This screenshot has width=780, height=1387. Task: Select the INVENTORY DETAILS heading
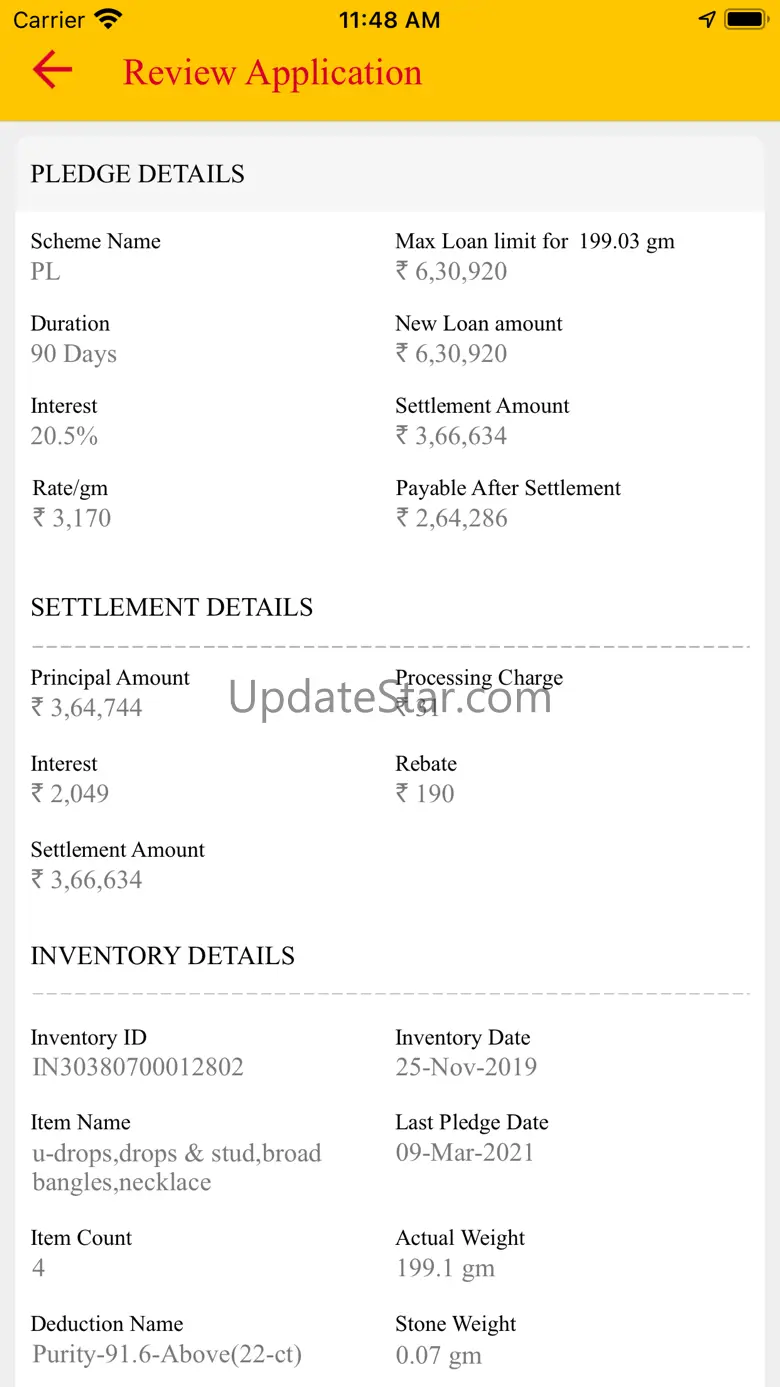click(163, 956)
